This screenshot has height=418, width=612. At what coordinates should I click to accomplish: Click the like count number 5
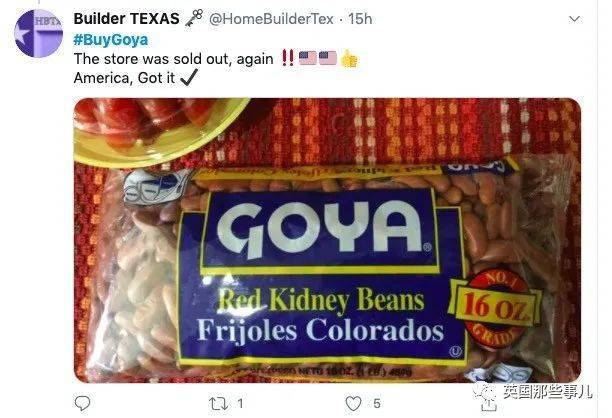(x=377, y=404)
